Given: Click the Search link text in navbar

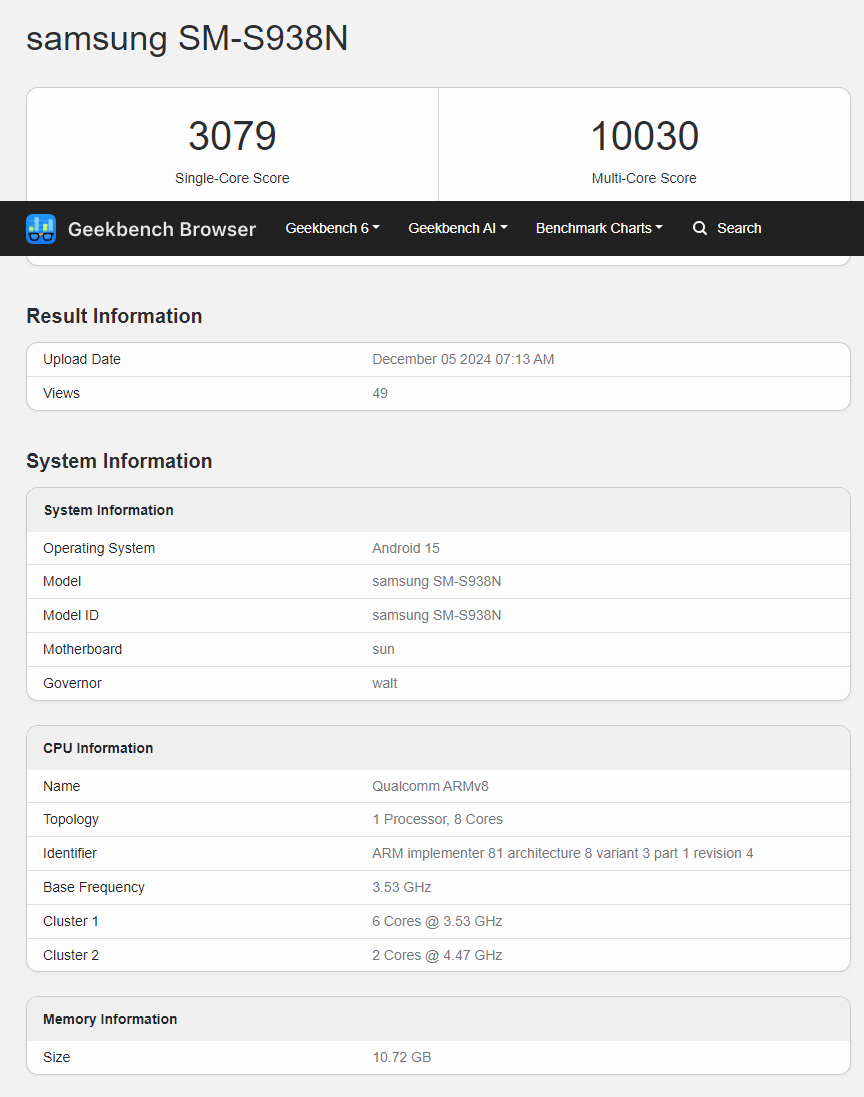Looking at the screenshot, I should click(x=739, y=228).
